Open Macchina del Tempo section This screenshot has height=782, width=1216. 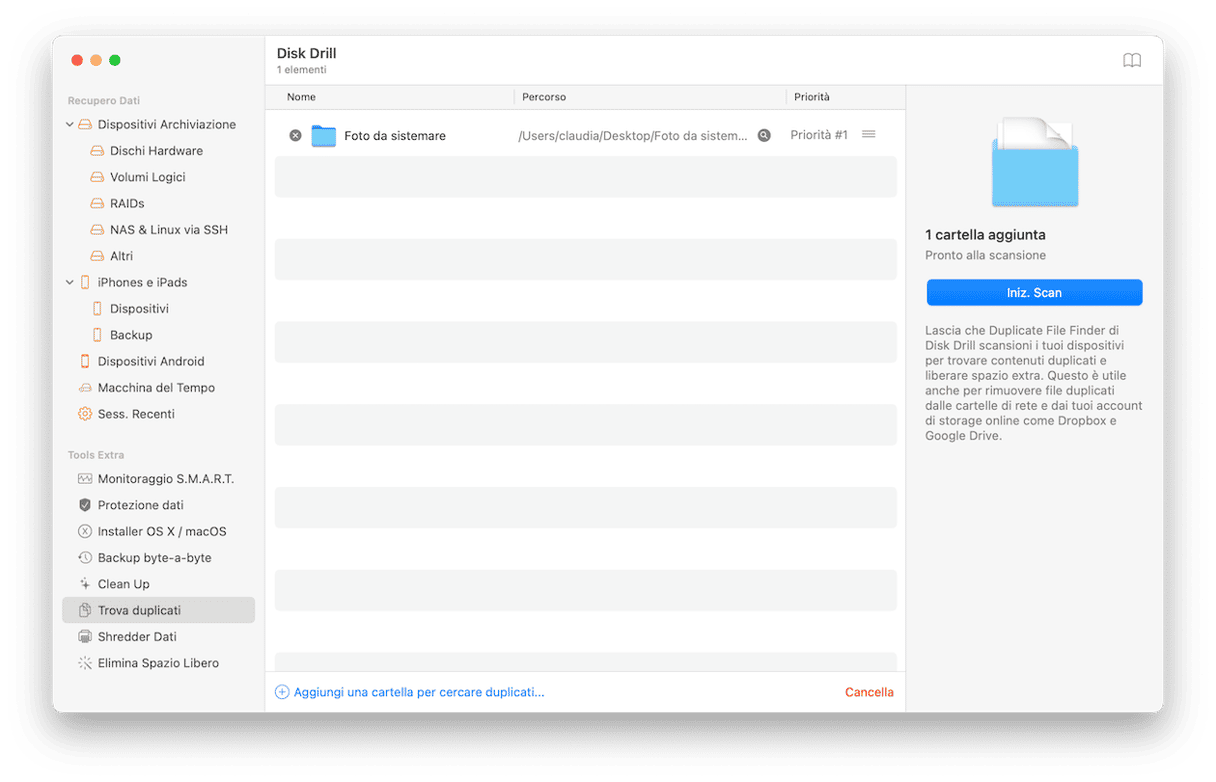pos(158,388)
